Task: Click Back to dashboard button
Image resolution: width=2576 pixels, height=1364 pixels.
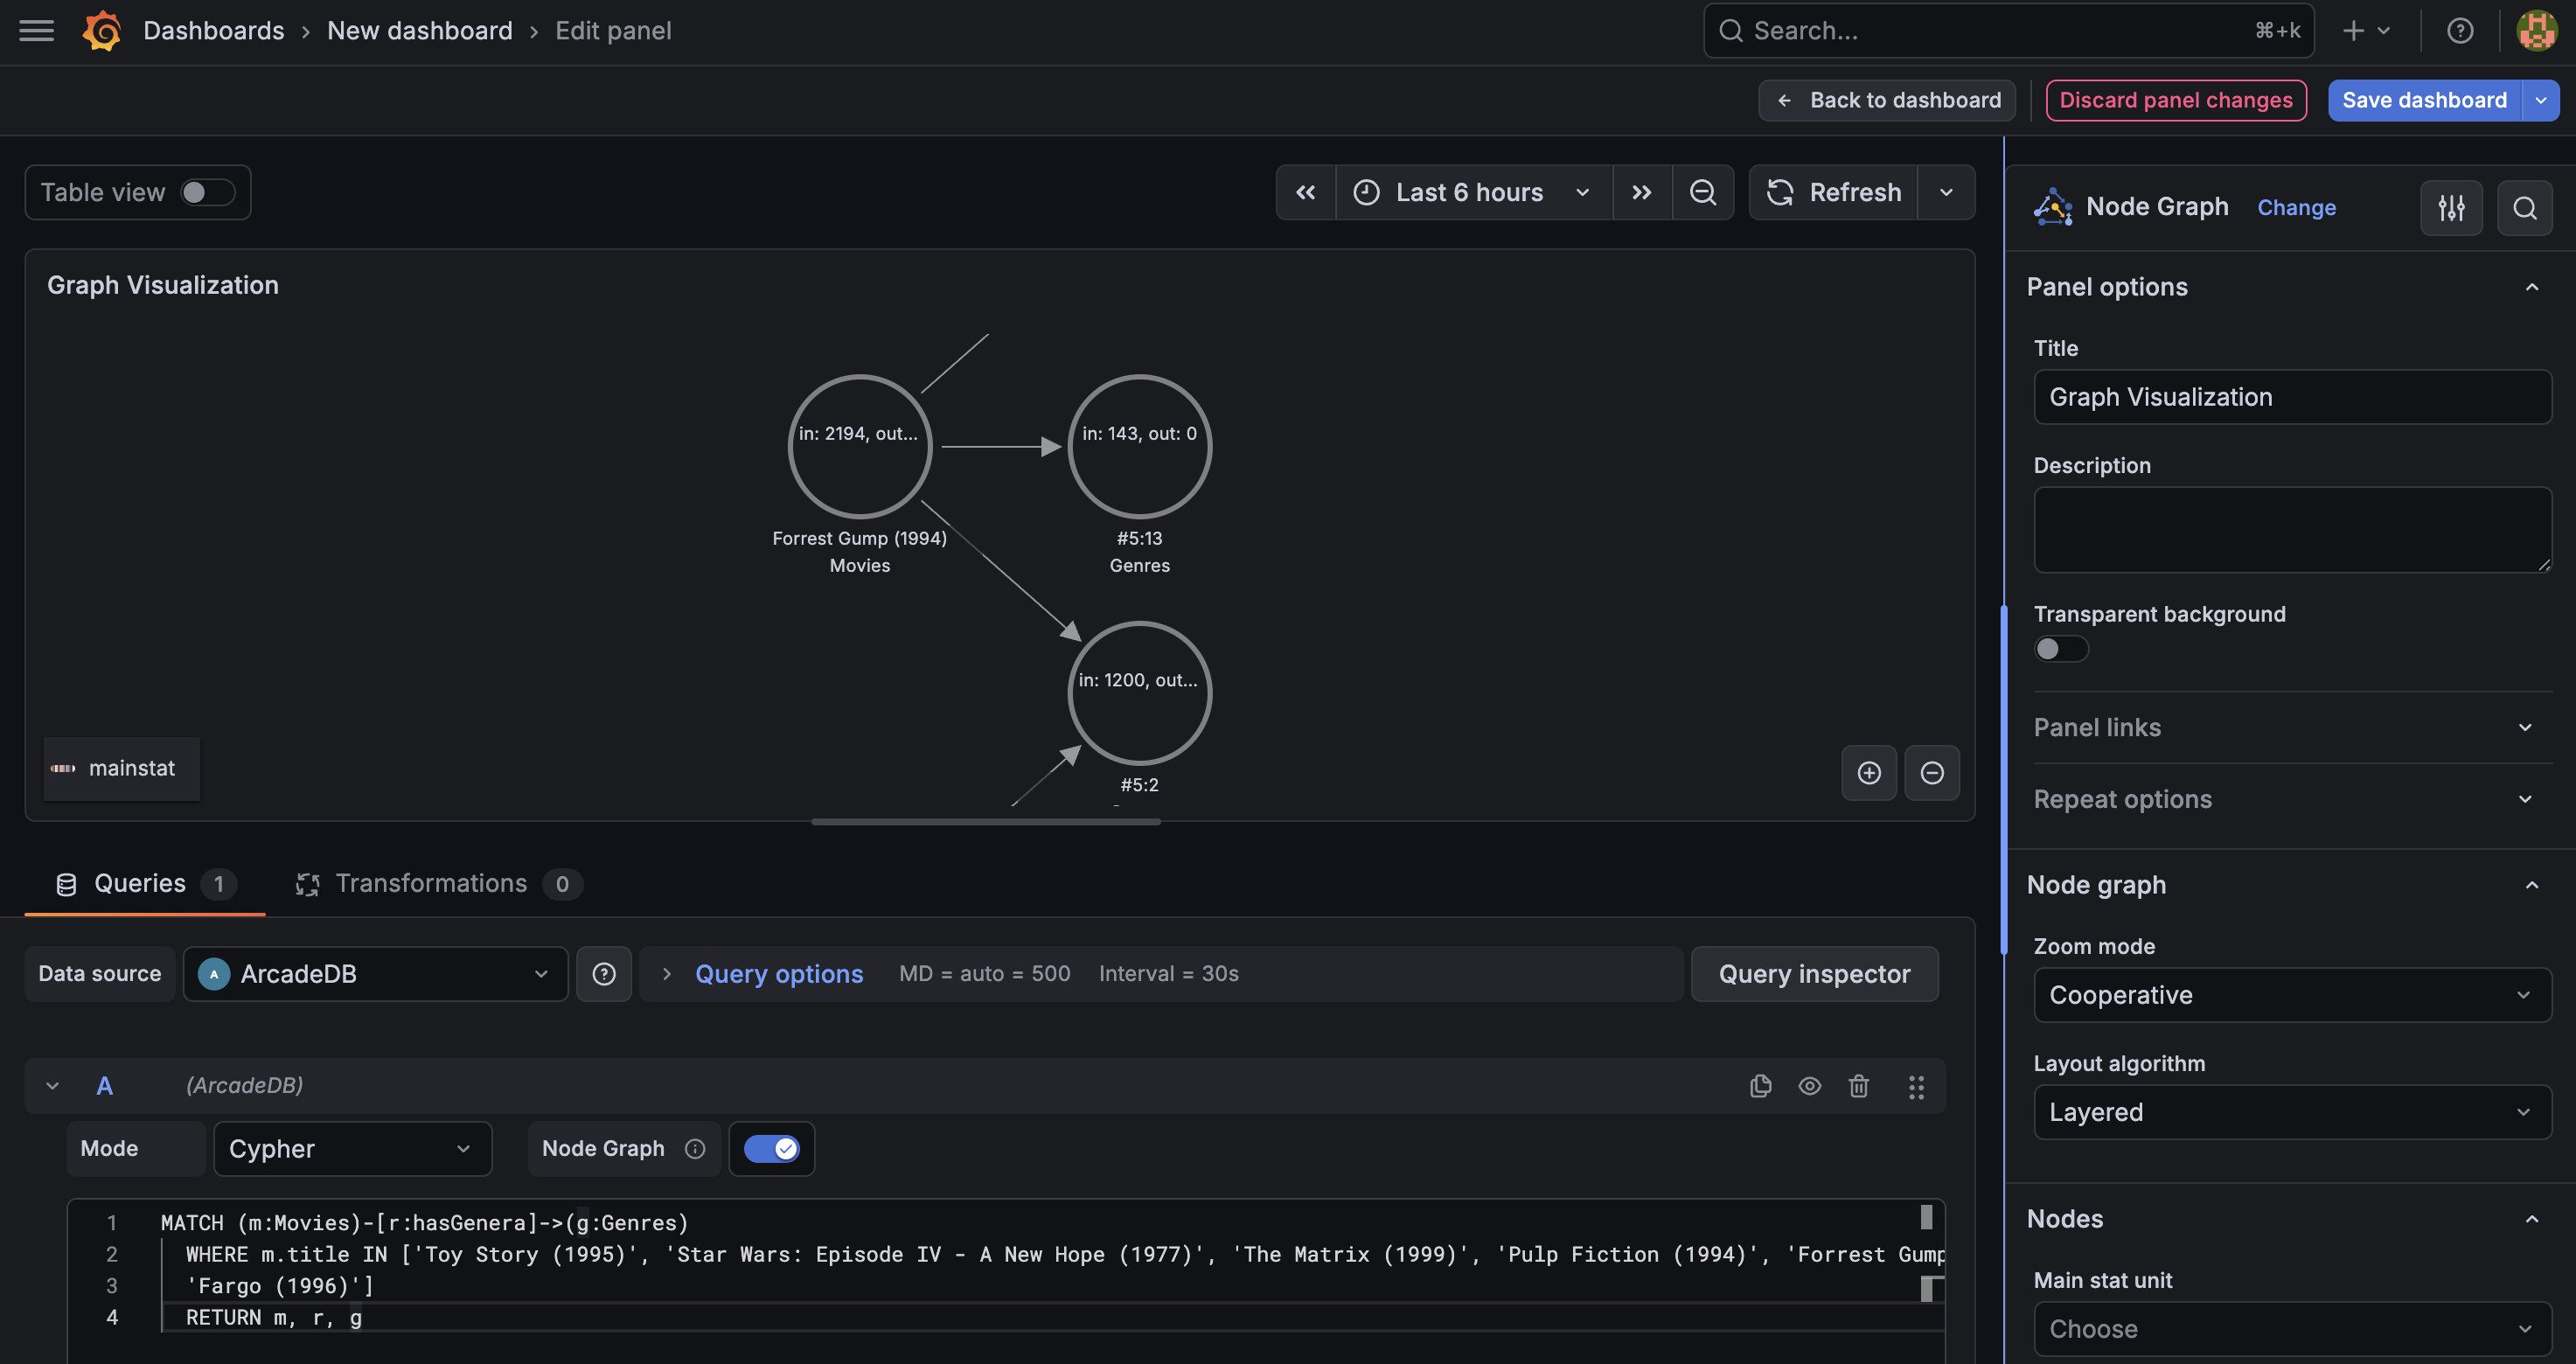Action: (x=1887, y=100)
